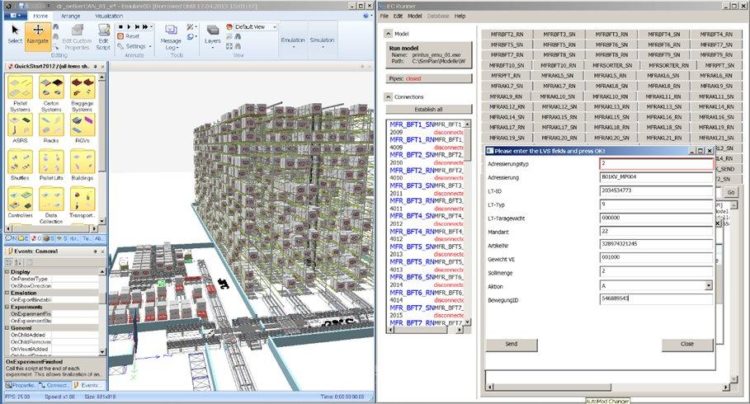Image resolution: width=750 pixels, height=404 pixels.
Task: Expand the animation Settings dropdown
Action: click(x=134, y=46)
